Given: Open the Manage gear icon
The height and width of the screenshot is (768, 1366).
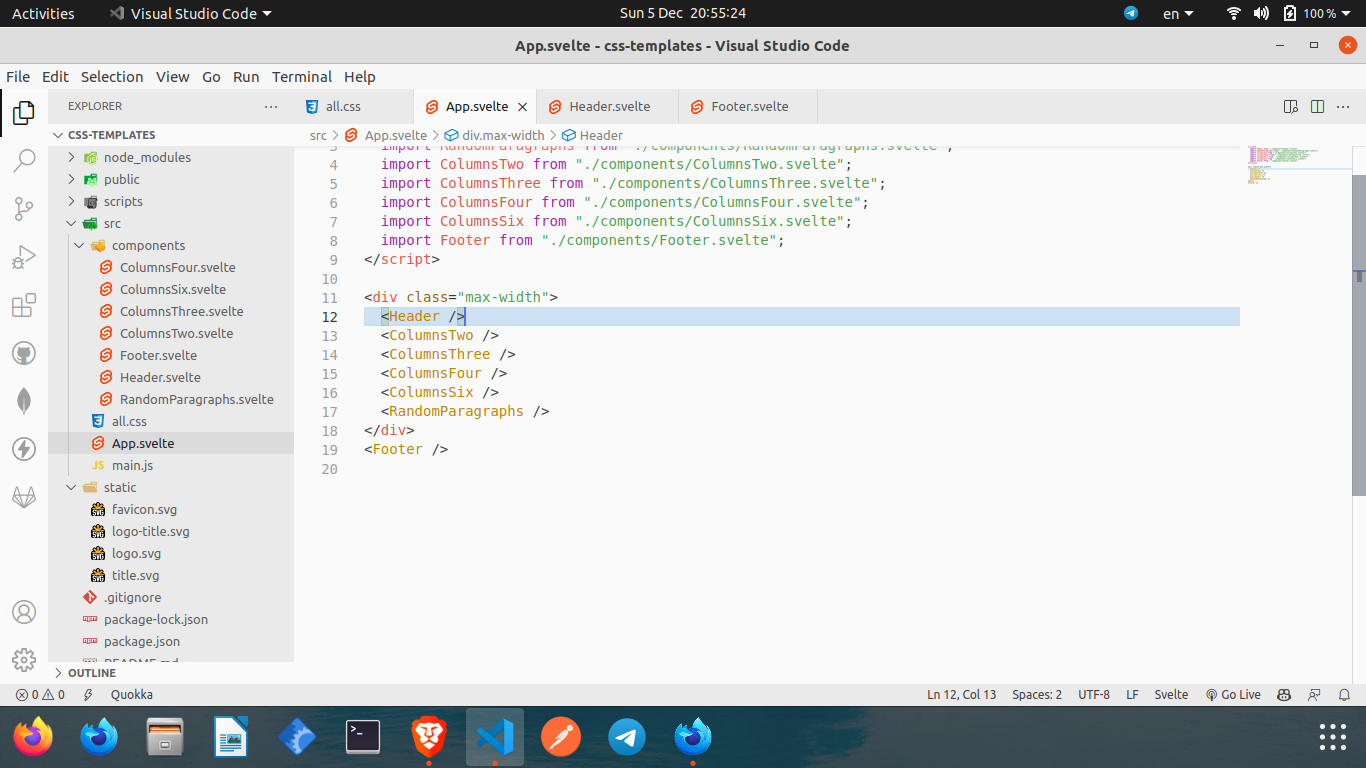Looking at the screenshot, I should click(x=24, y=660).
